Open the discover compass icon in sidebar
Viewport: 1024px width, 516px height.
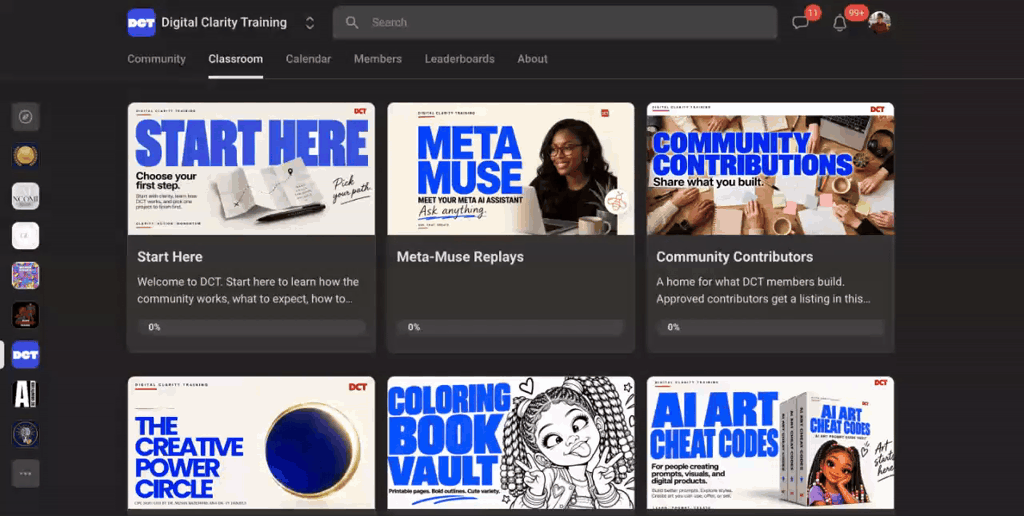(x=25, y=117)
